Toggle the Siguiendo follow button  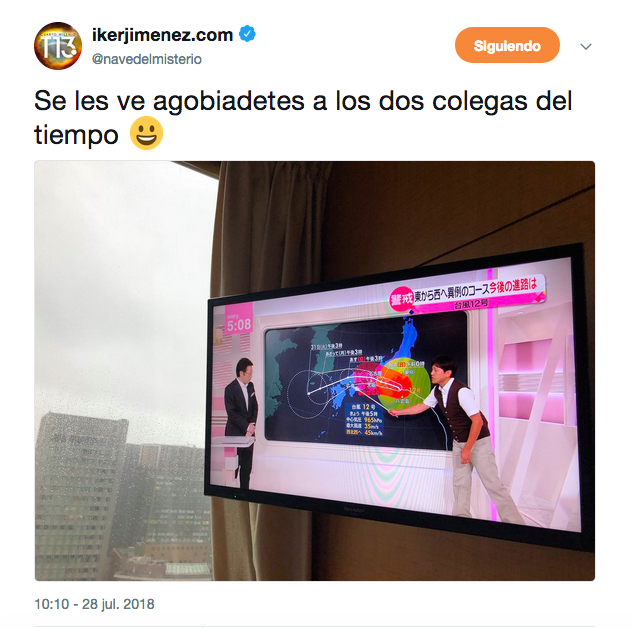tap(507, 46)
